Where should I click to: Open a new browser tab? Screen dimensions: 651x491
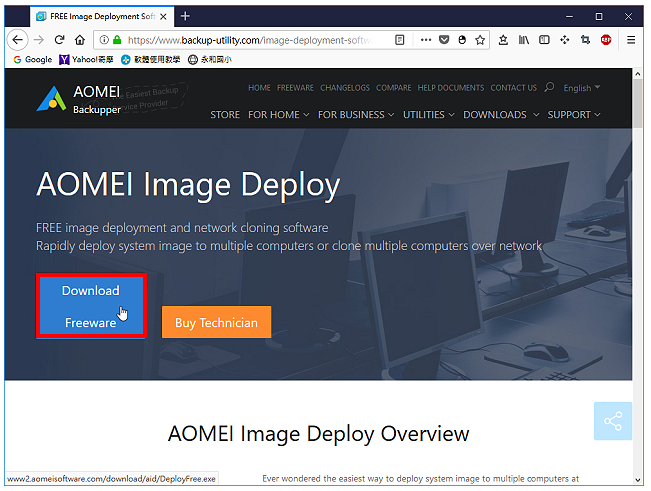[x=185, y=16]
